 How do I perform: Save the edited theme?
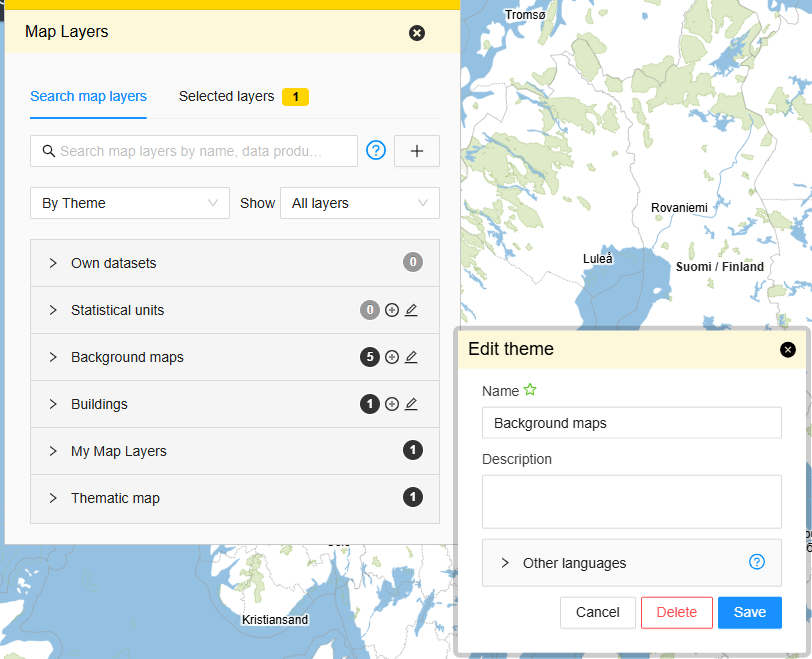tap(749, 612)
